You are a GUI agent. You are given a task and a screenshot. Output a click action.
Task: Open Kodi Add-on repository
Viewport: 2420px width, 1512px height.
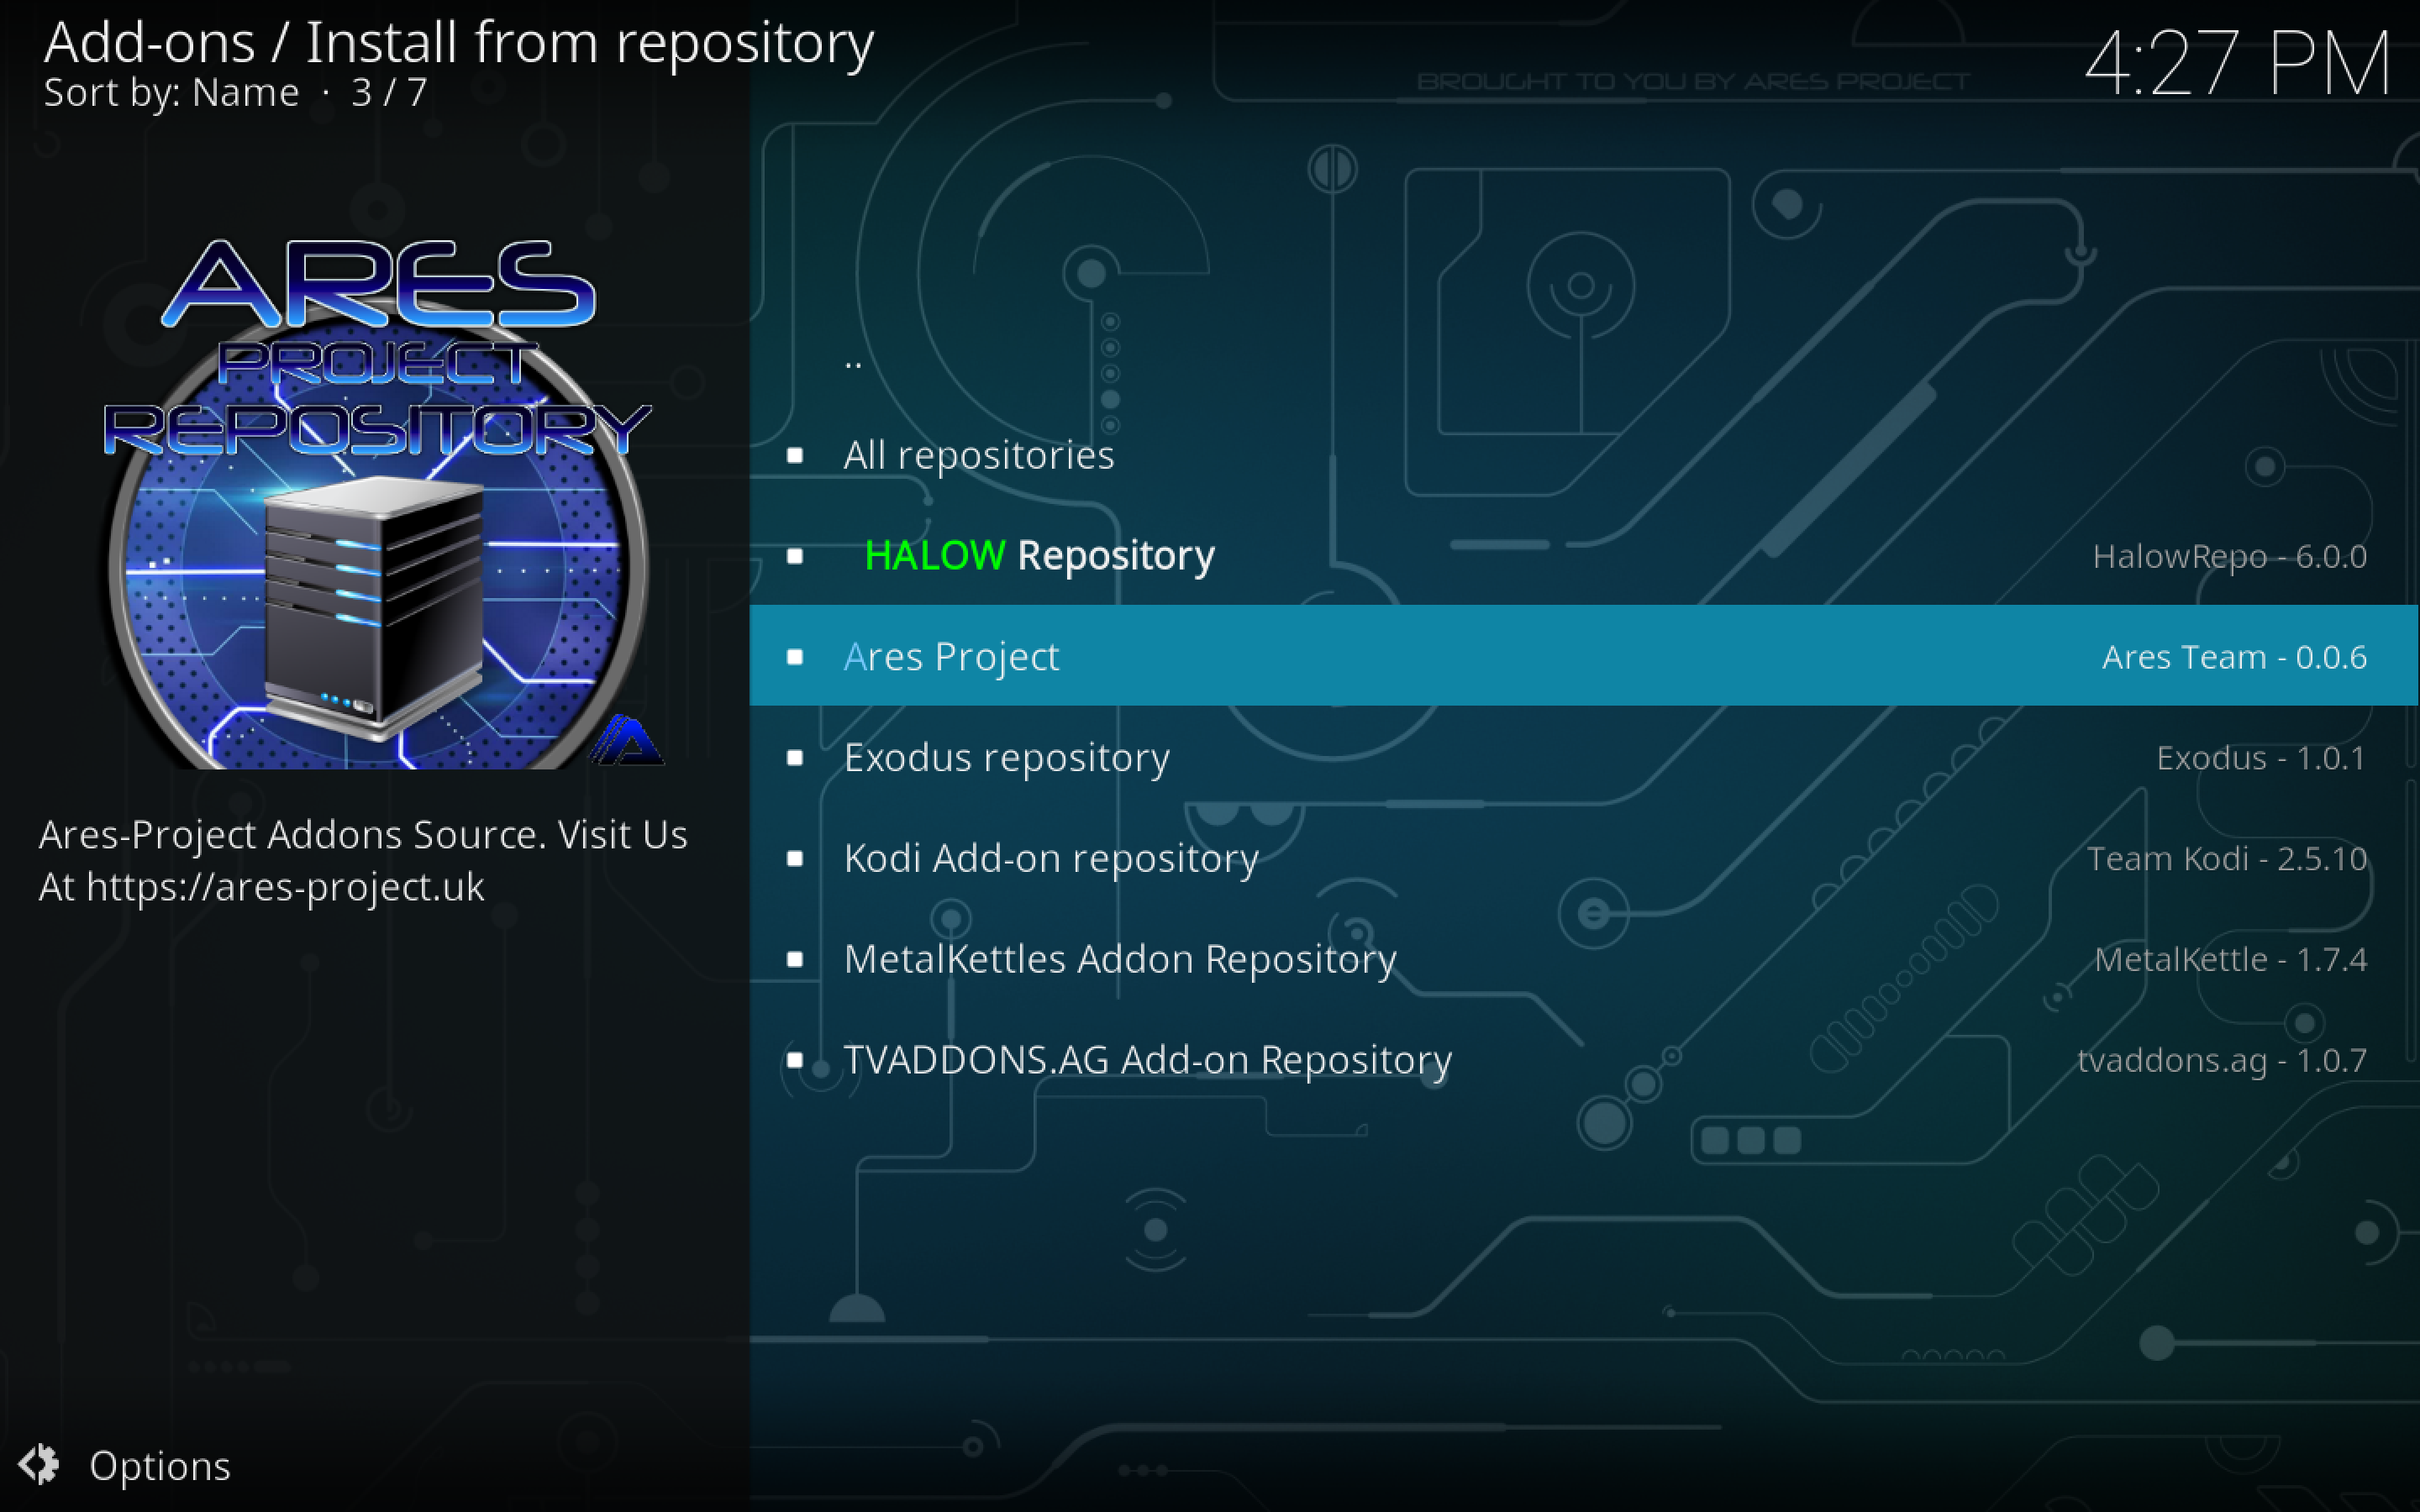(1584, 858)
